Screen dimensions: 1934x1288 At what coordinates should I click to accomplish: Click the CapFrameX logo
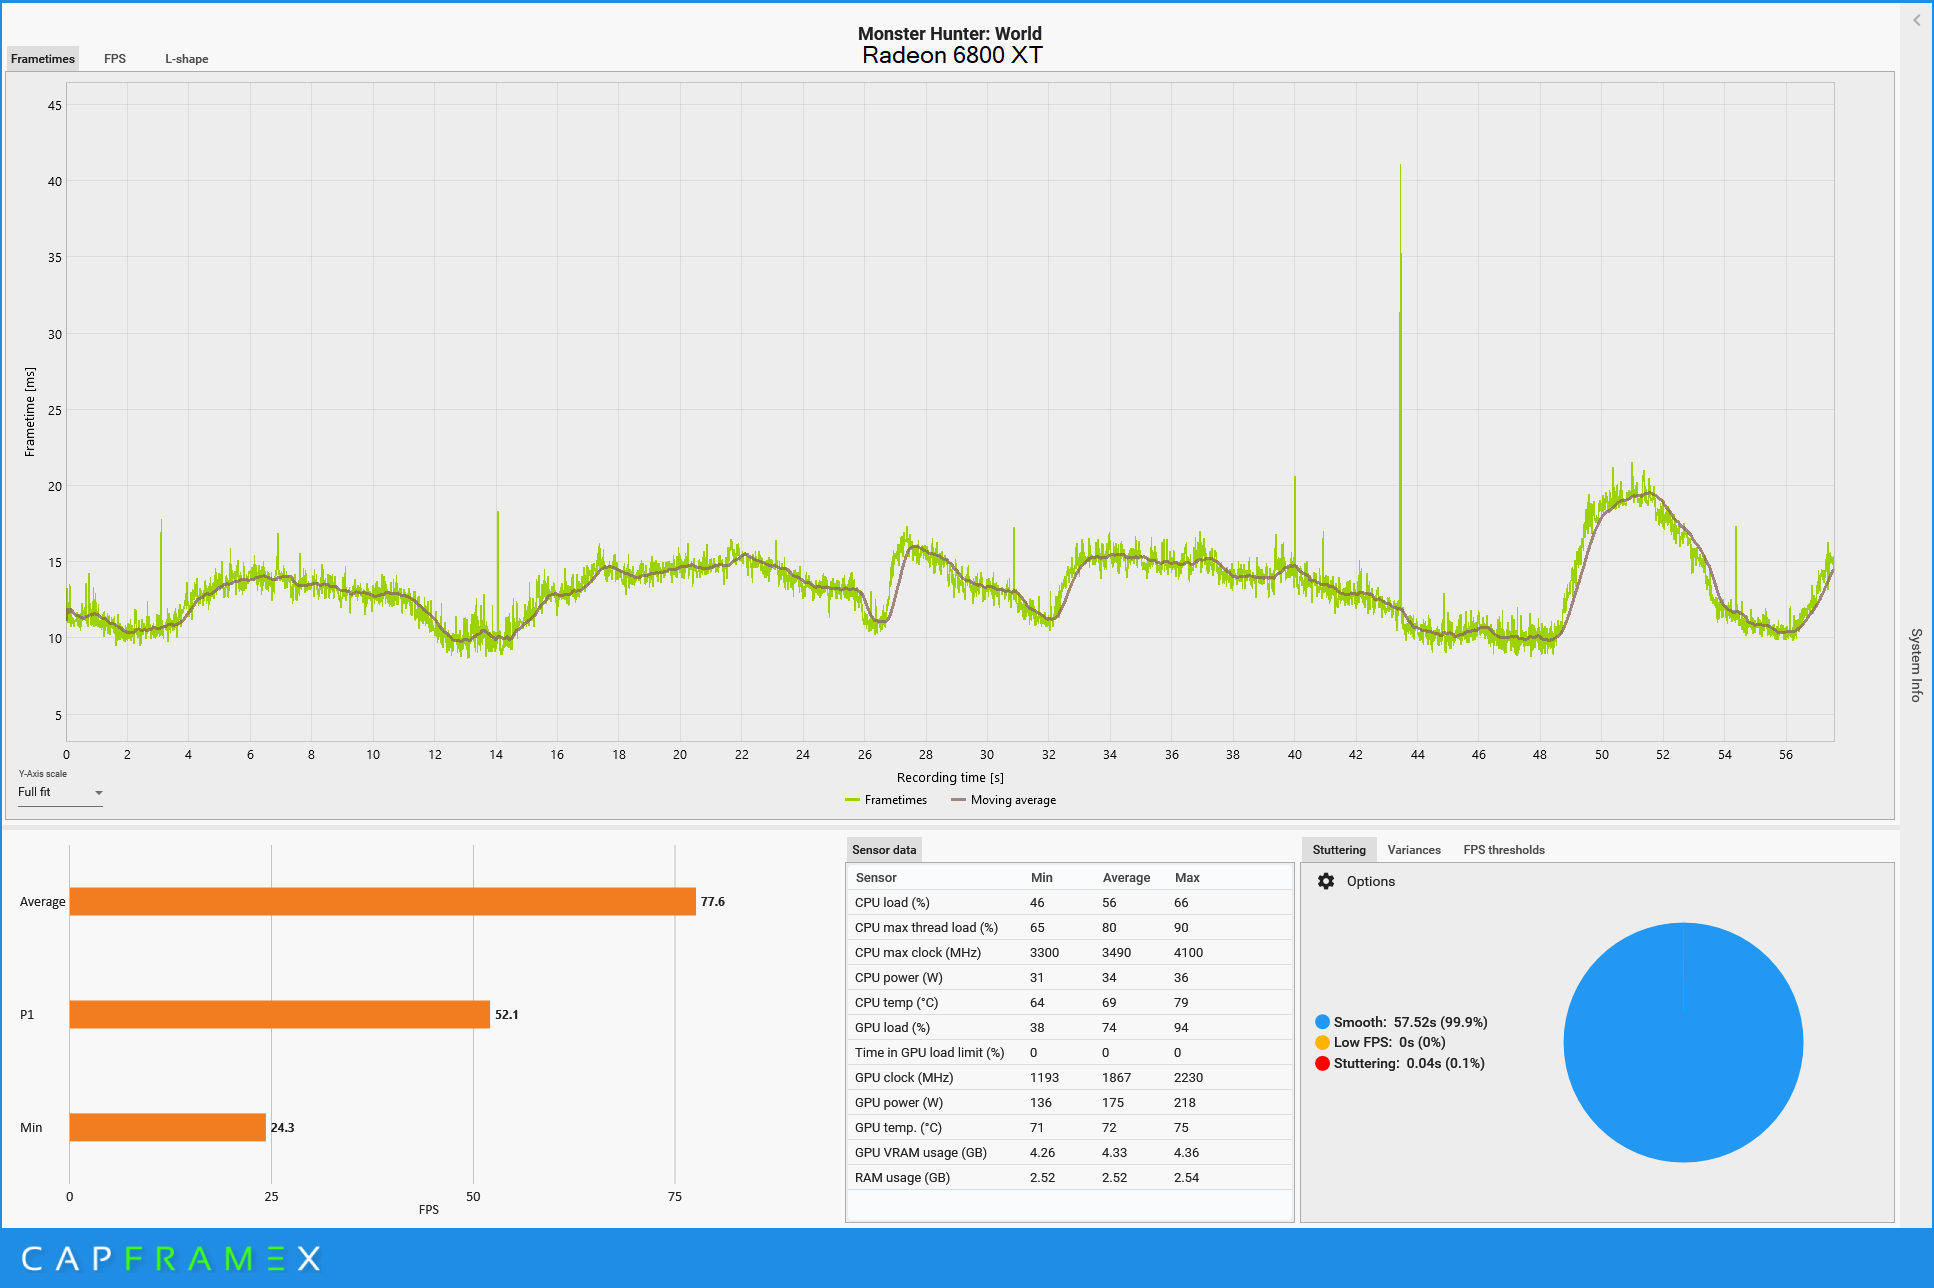(x=170, y=1258)
